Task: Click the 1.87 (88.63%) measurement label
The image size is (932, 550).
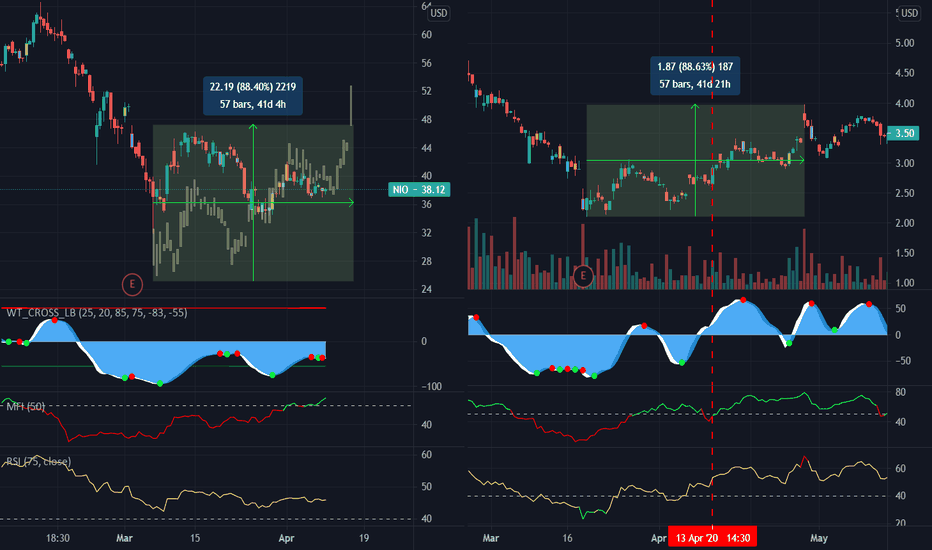Action: tap(695, 76)
